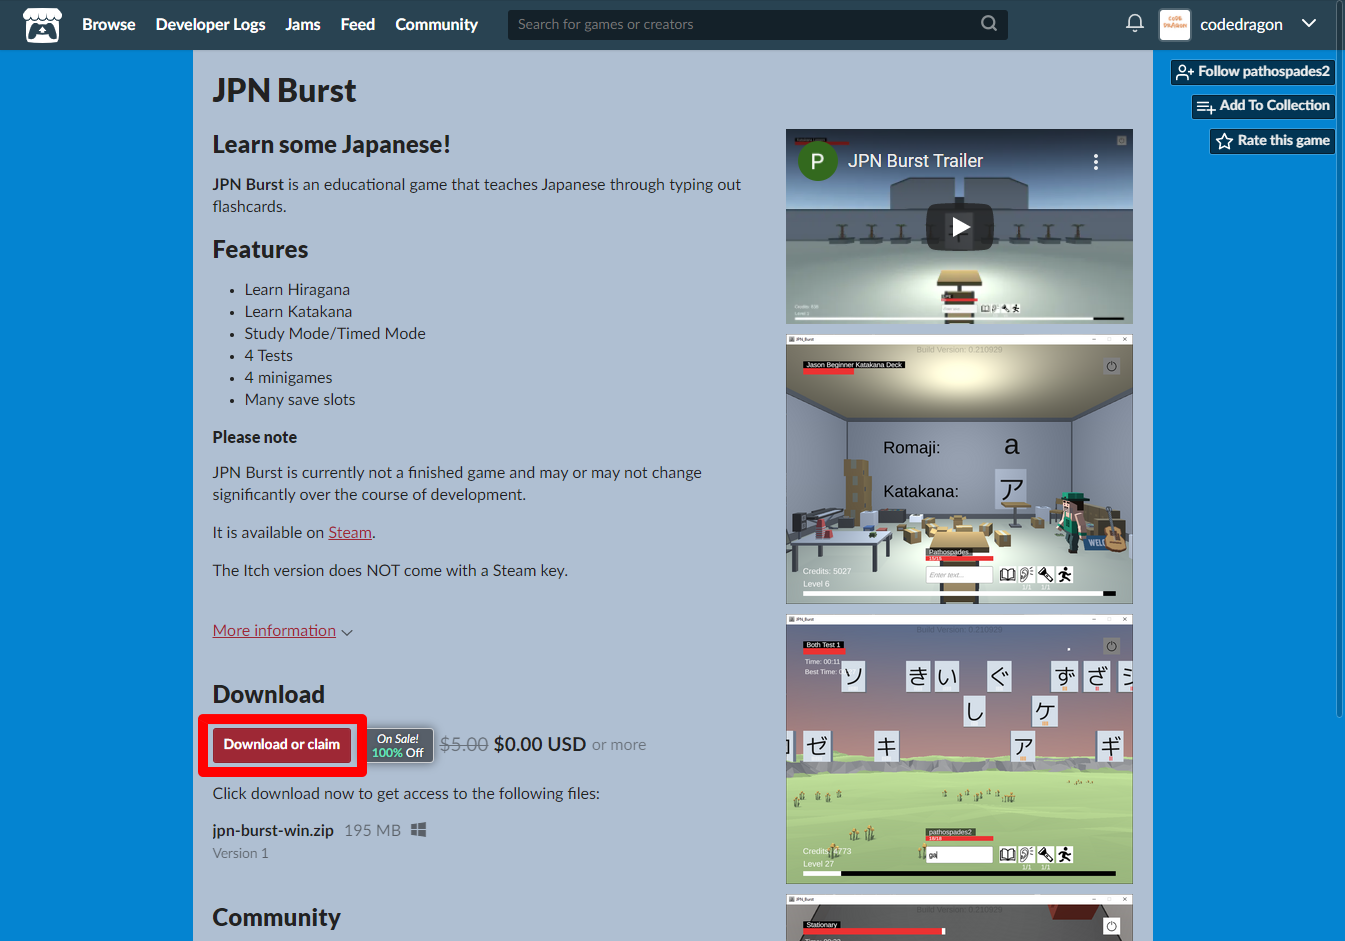
Task: Click the Version 1 label
Action: pyautogui.click(x=240, y=854)
